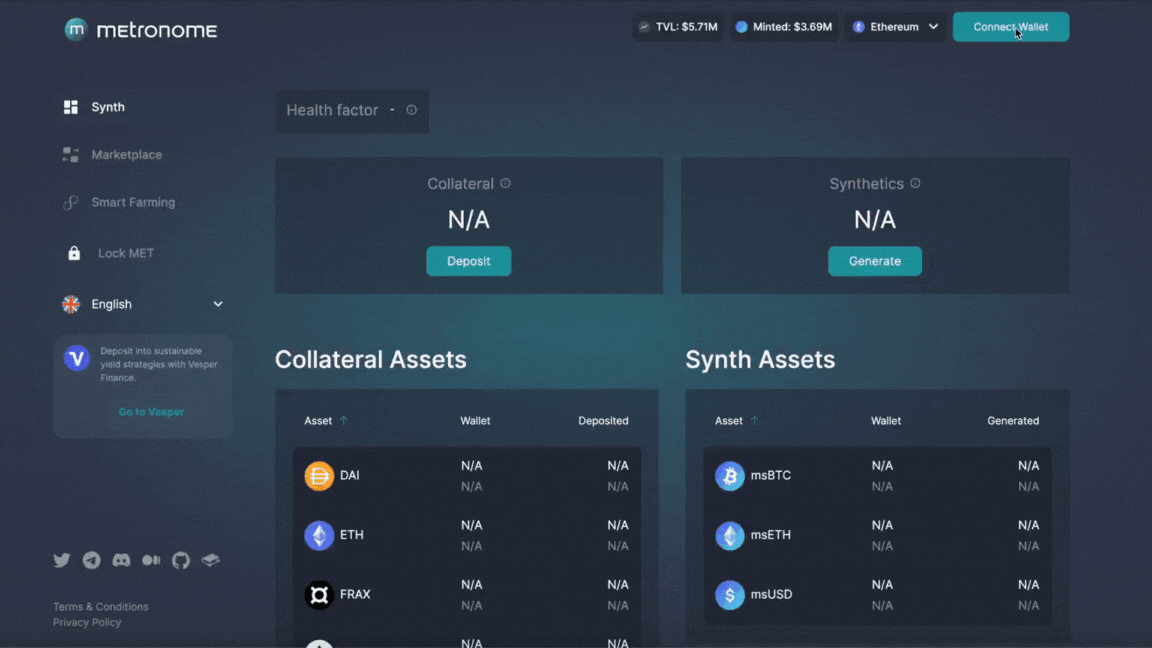Select the DAI asset name
Image resolution: width=1152 pixels, height=648 pixels.
pos(350,476)
